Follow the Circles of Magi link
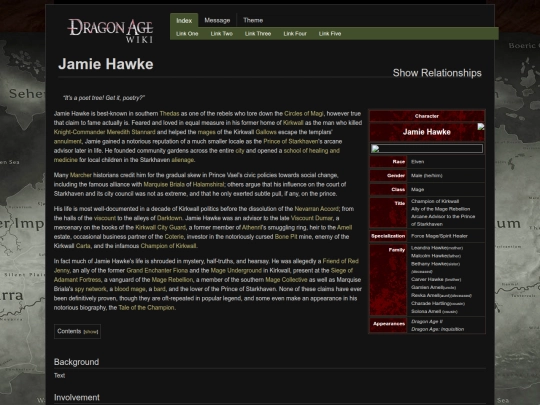This screenshot has height=405, width=540. pyautogui.click(x=304, y=113)
